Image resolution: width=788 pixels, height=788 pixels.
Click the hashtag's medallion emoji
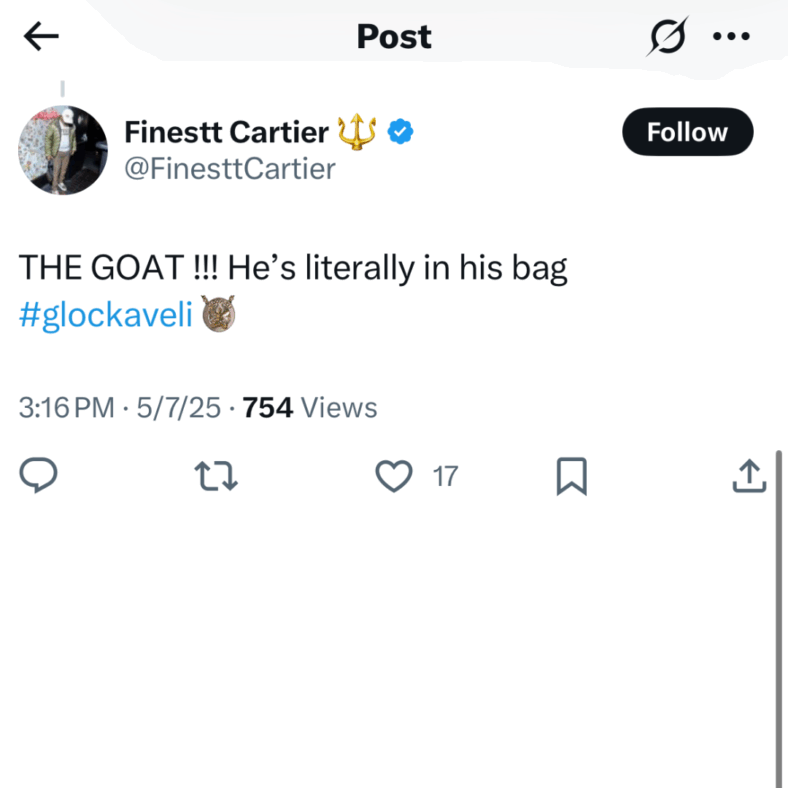pyautogui.click(x=219, y=314)
